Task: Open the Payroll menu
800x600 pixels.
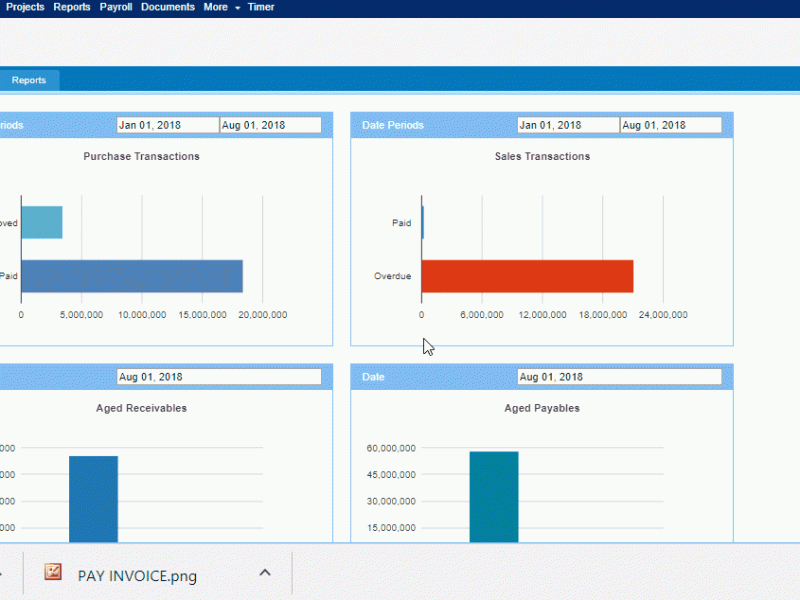Action: [x=116, y=7]
